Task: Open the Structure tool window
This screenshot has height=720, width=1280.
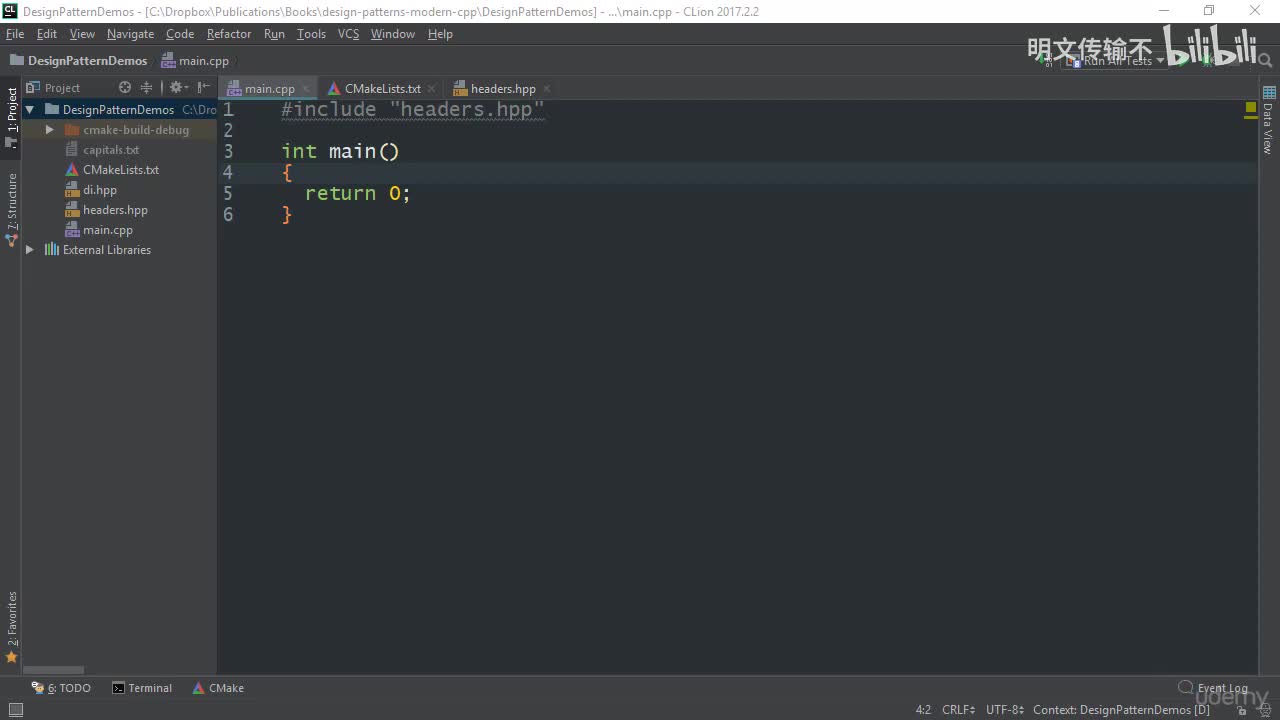Action: (x=12, y=209)
